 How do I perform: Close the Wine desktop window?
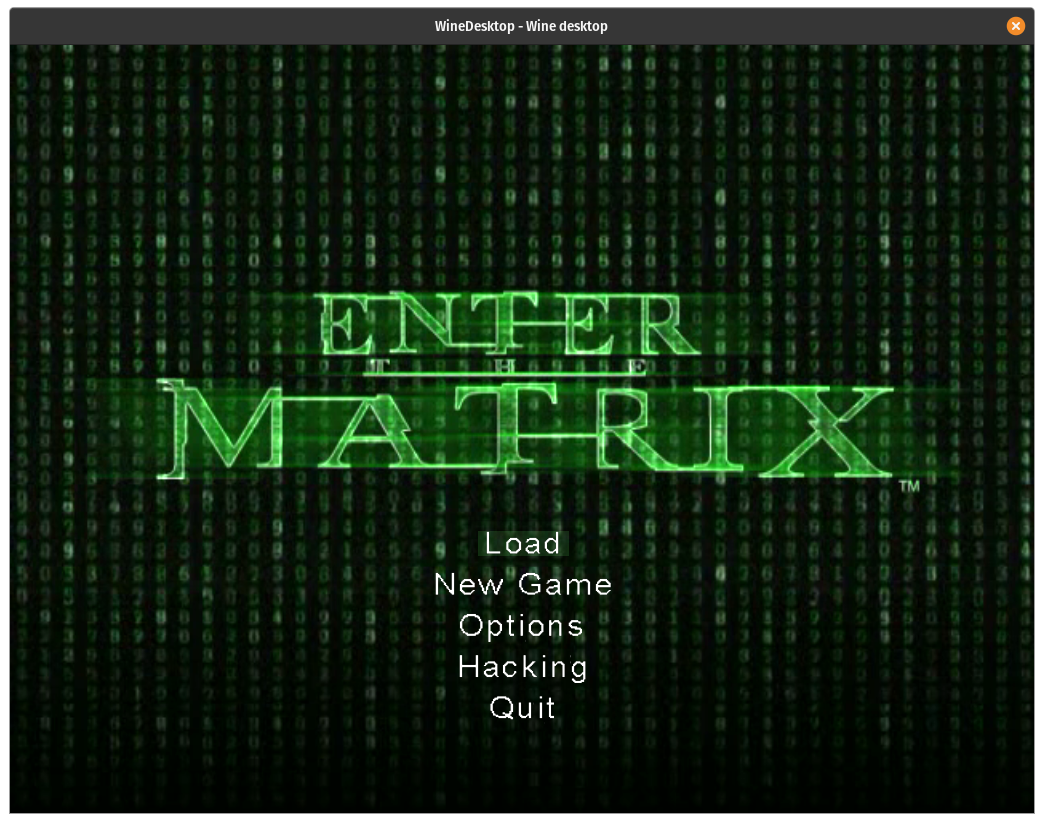click(x=1015, y=26)
